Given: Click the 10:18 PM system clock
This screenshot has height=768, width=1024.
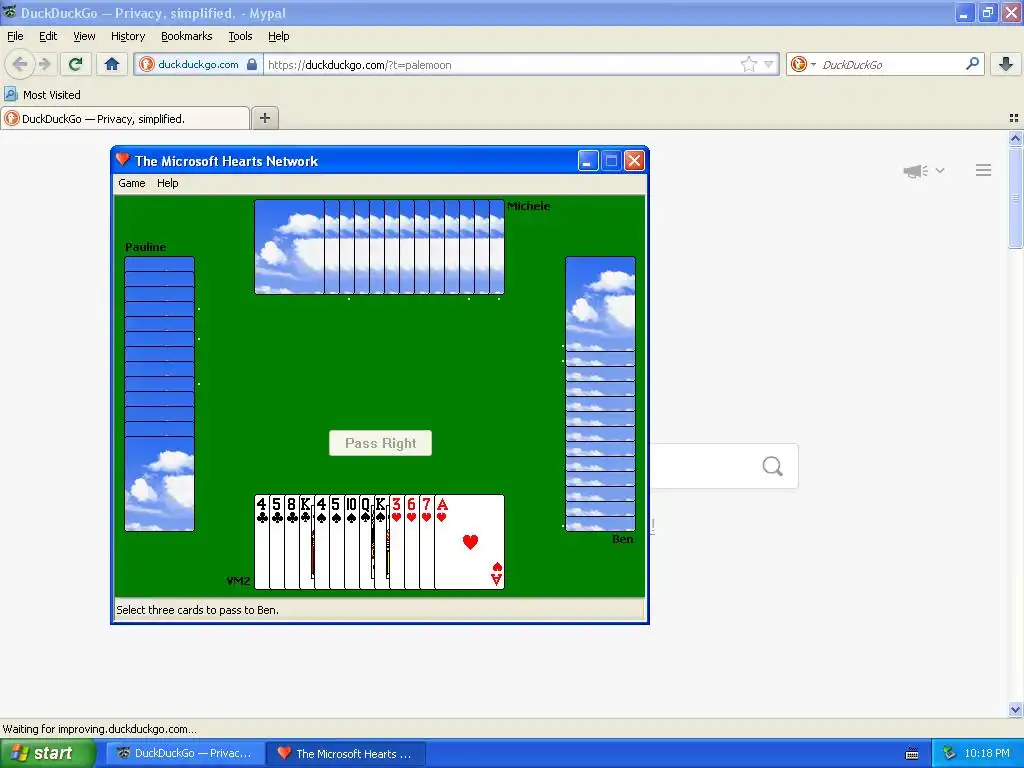Looking at the screenshot, I should 987,754.
